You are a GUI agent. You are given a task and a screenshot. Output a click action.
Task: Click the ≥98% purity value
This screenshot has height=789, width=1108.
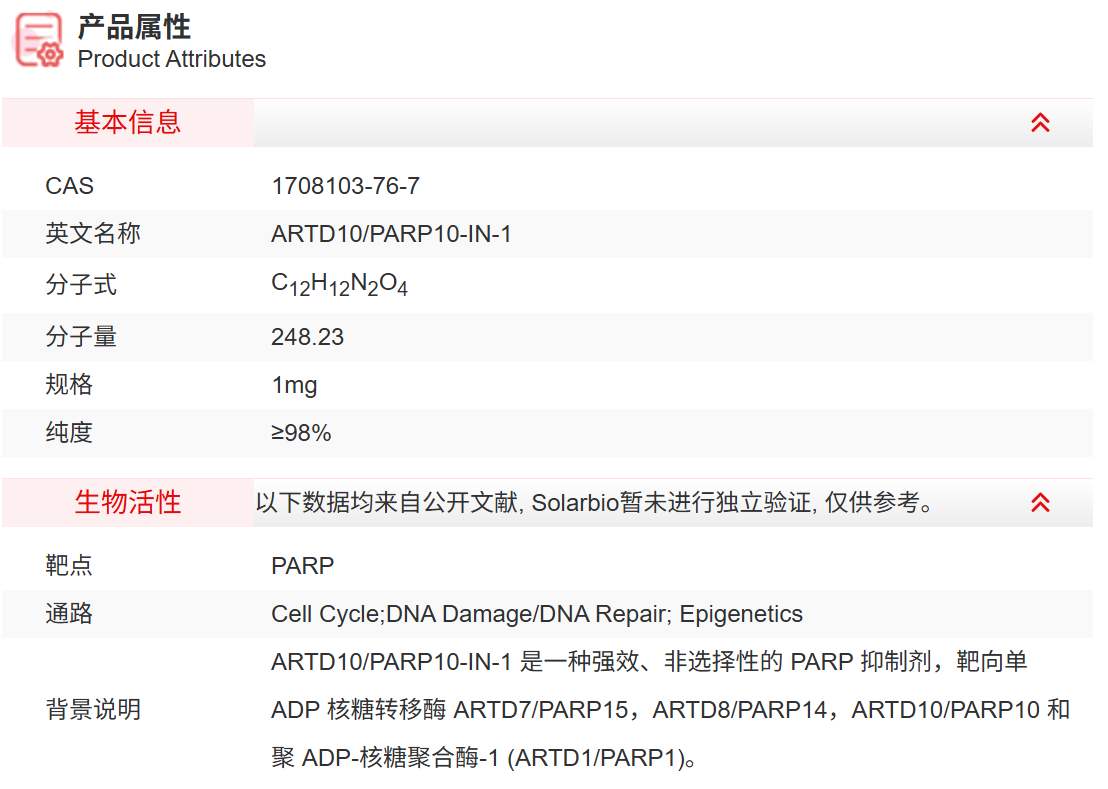coord(301,433)
